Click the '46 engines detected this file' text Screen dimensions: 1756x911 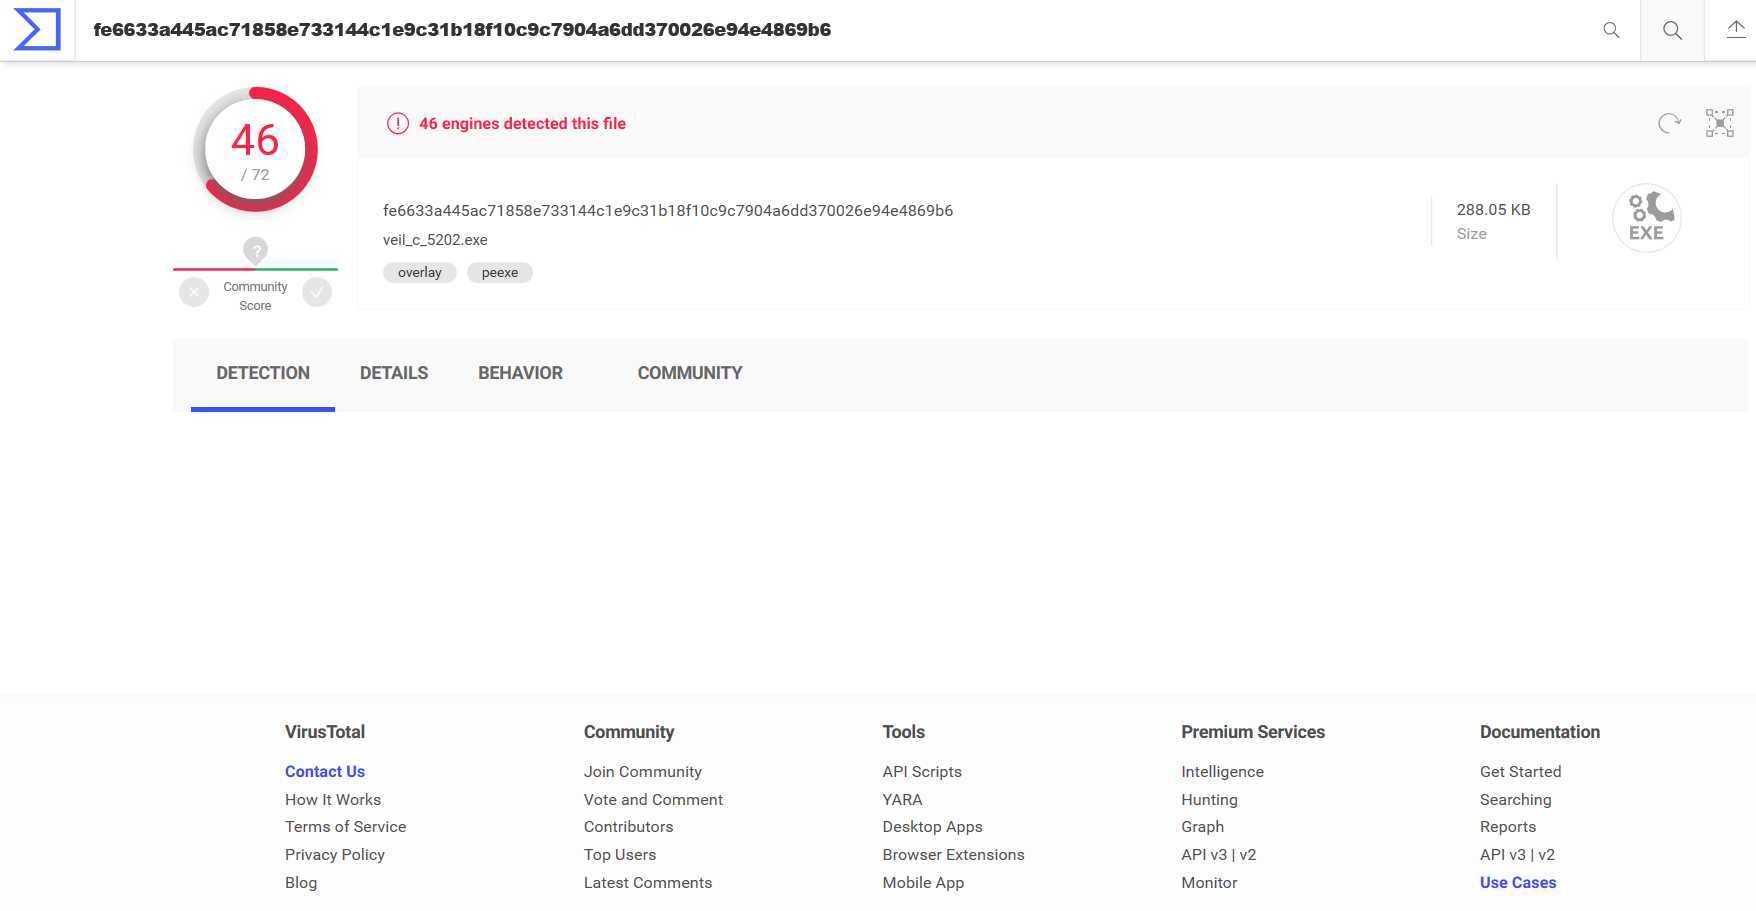click(x=522, y=124)
